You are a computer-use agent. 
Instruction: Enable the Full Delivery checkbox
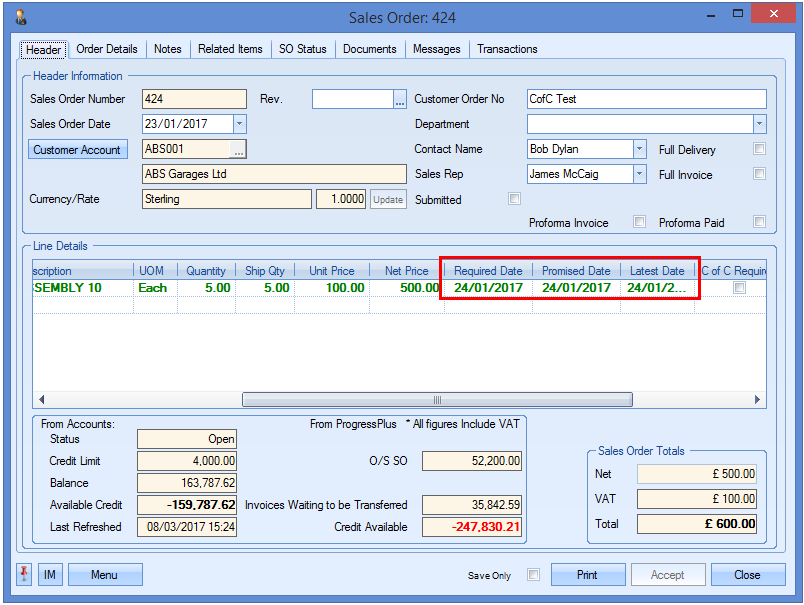pos(759,149)
